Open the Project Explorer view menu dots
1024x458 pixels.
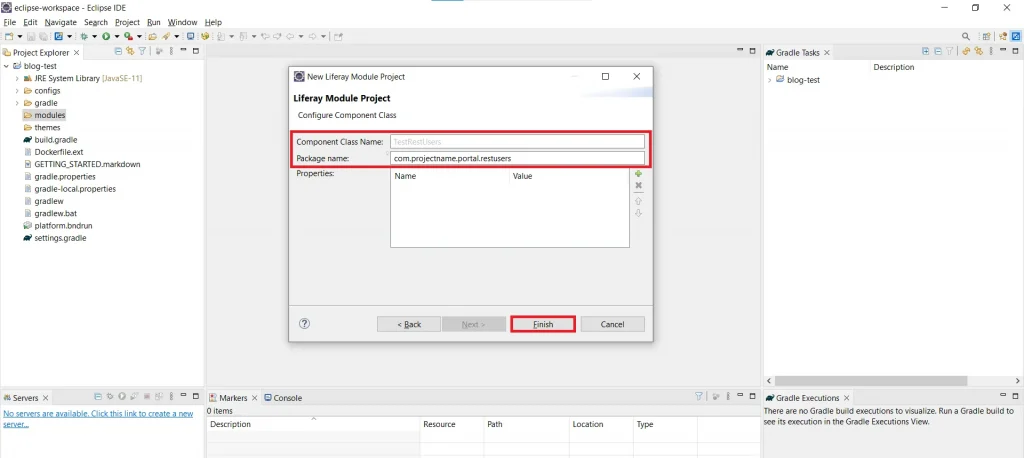(x=171, y=51)
